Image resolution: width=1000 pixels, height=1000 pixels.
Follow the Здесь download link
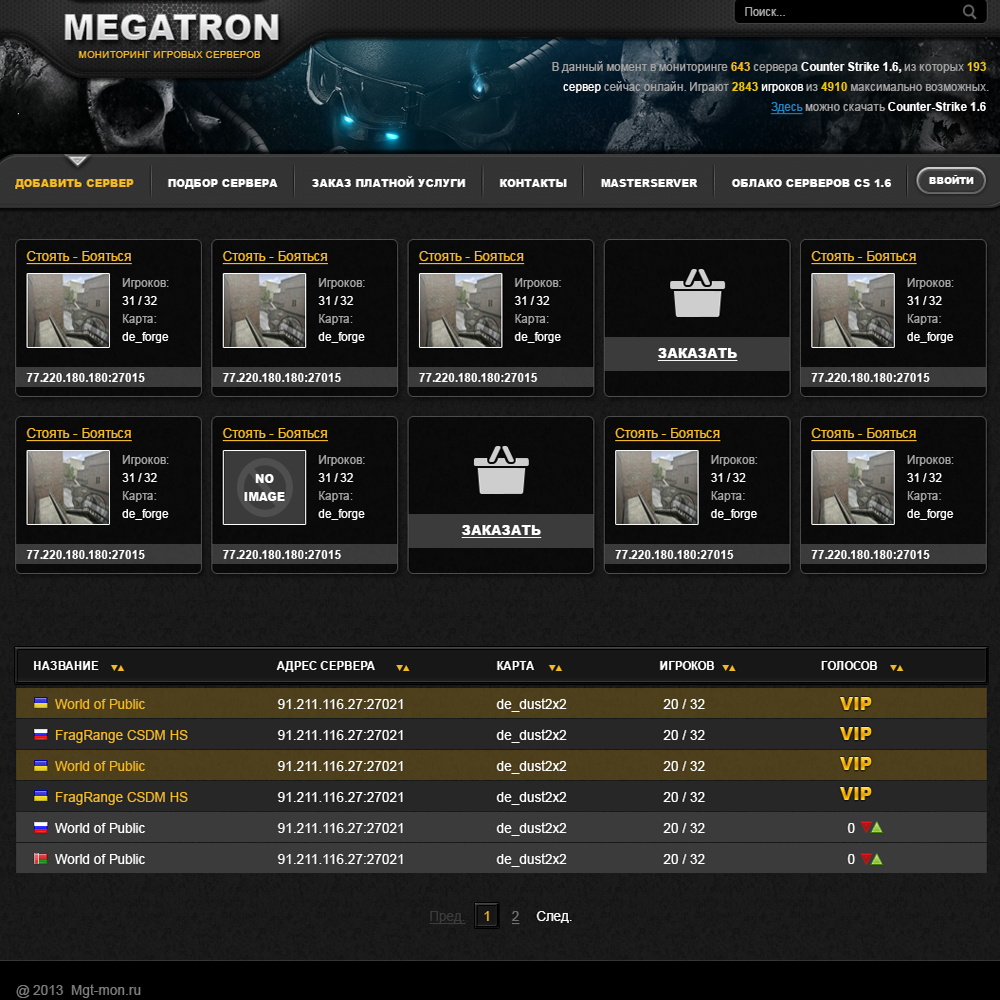coord(786,107)
